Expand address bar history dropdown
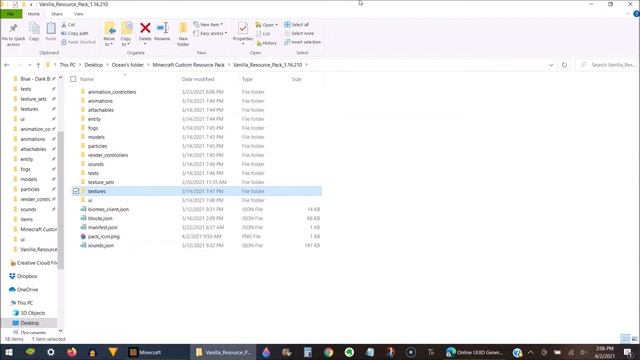Image resolution: width=640 pixels, height=360 pixels. click(551, 65)
